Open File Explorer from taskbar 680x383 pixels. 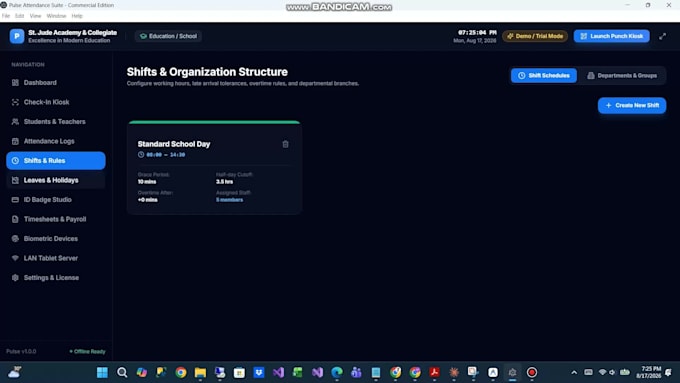click(x=200, y=373)
